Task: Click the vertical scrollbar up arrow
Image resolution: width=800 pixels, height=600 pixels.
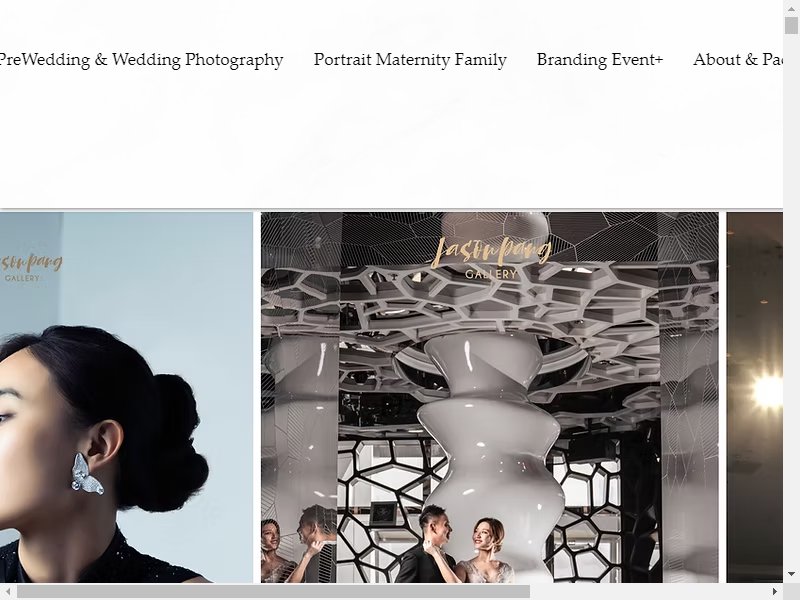Action: pyautogui.click(x=791, y=8)
